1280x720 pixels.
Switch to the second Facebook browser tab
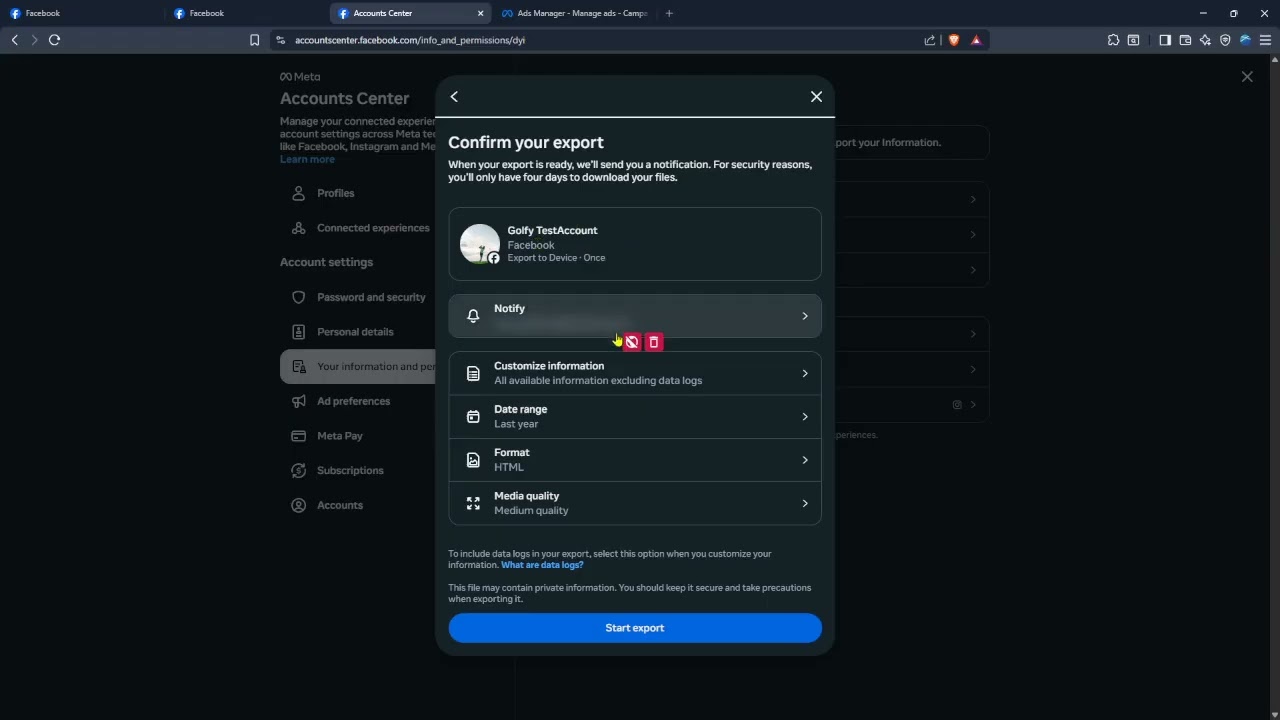[x=245, y=13]
